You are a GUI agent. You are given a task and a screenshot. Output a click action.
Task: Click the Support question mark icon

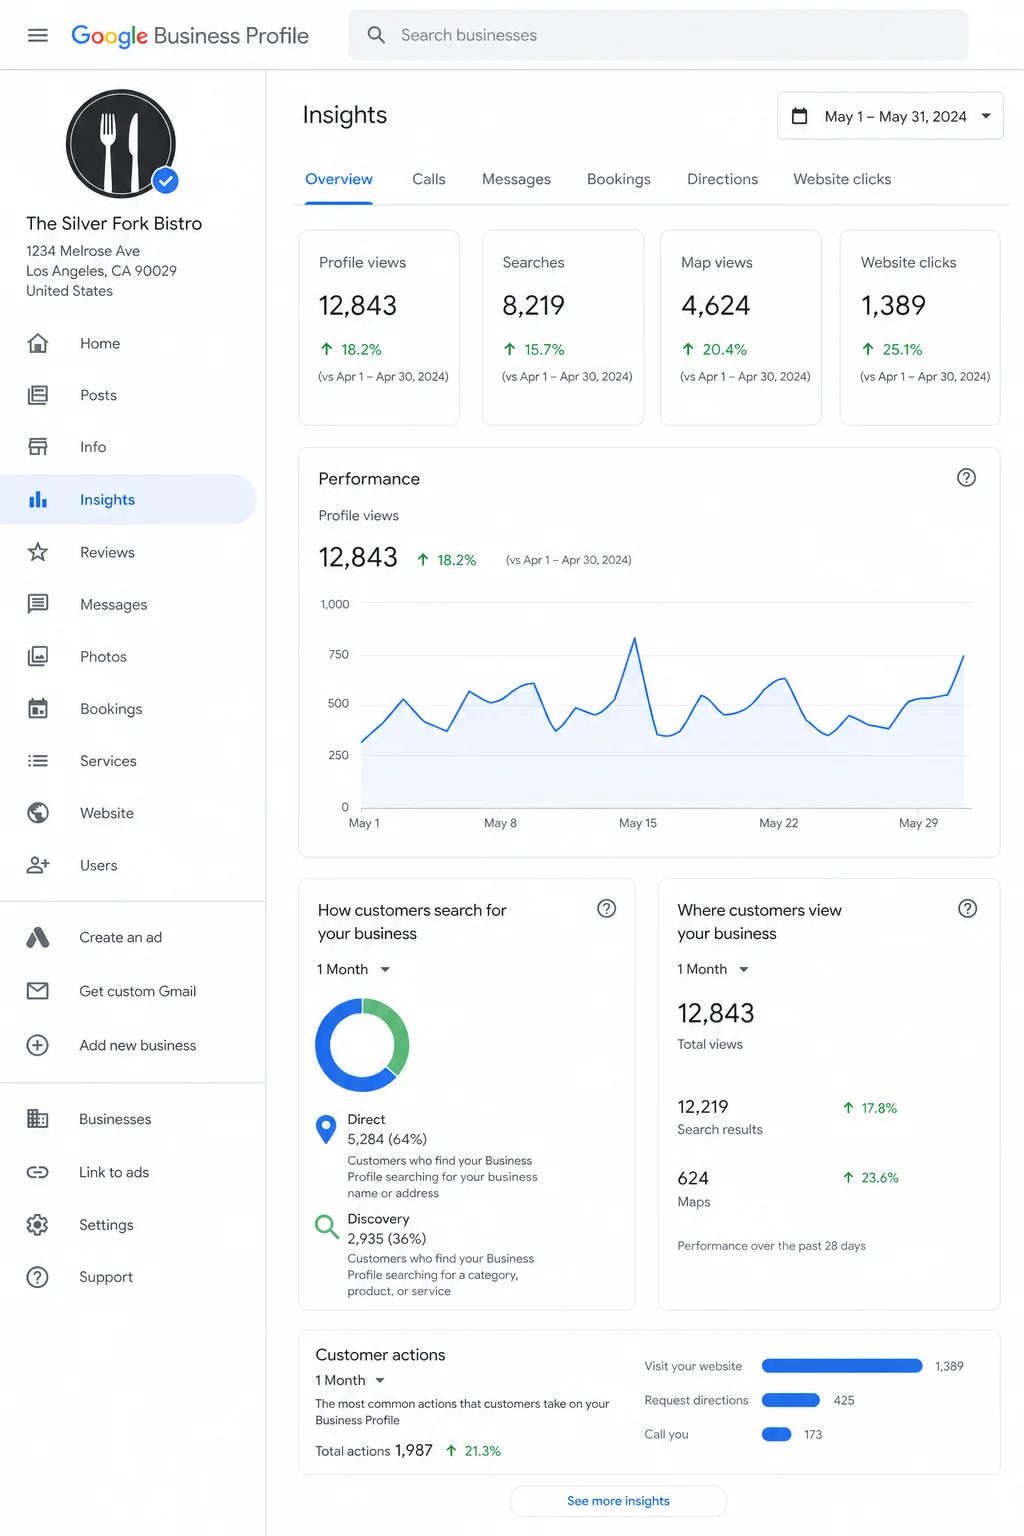tap(38, 1277)
